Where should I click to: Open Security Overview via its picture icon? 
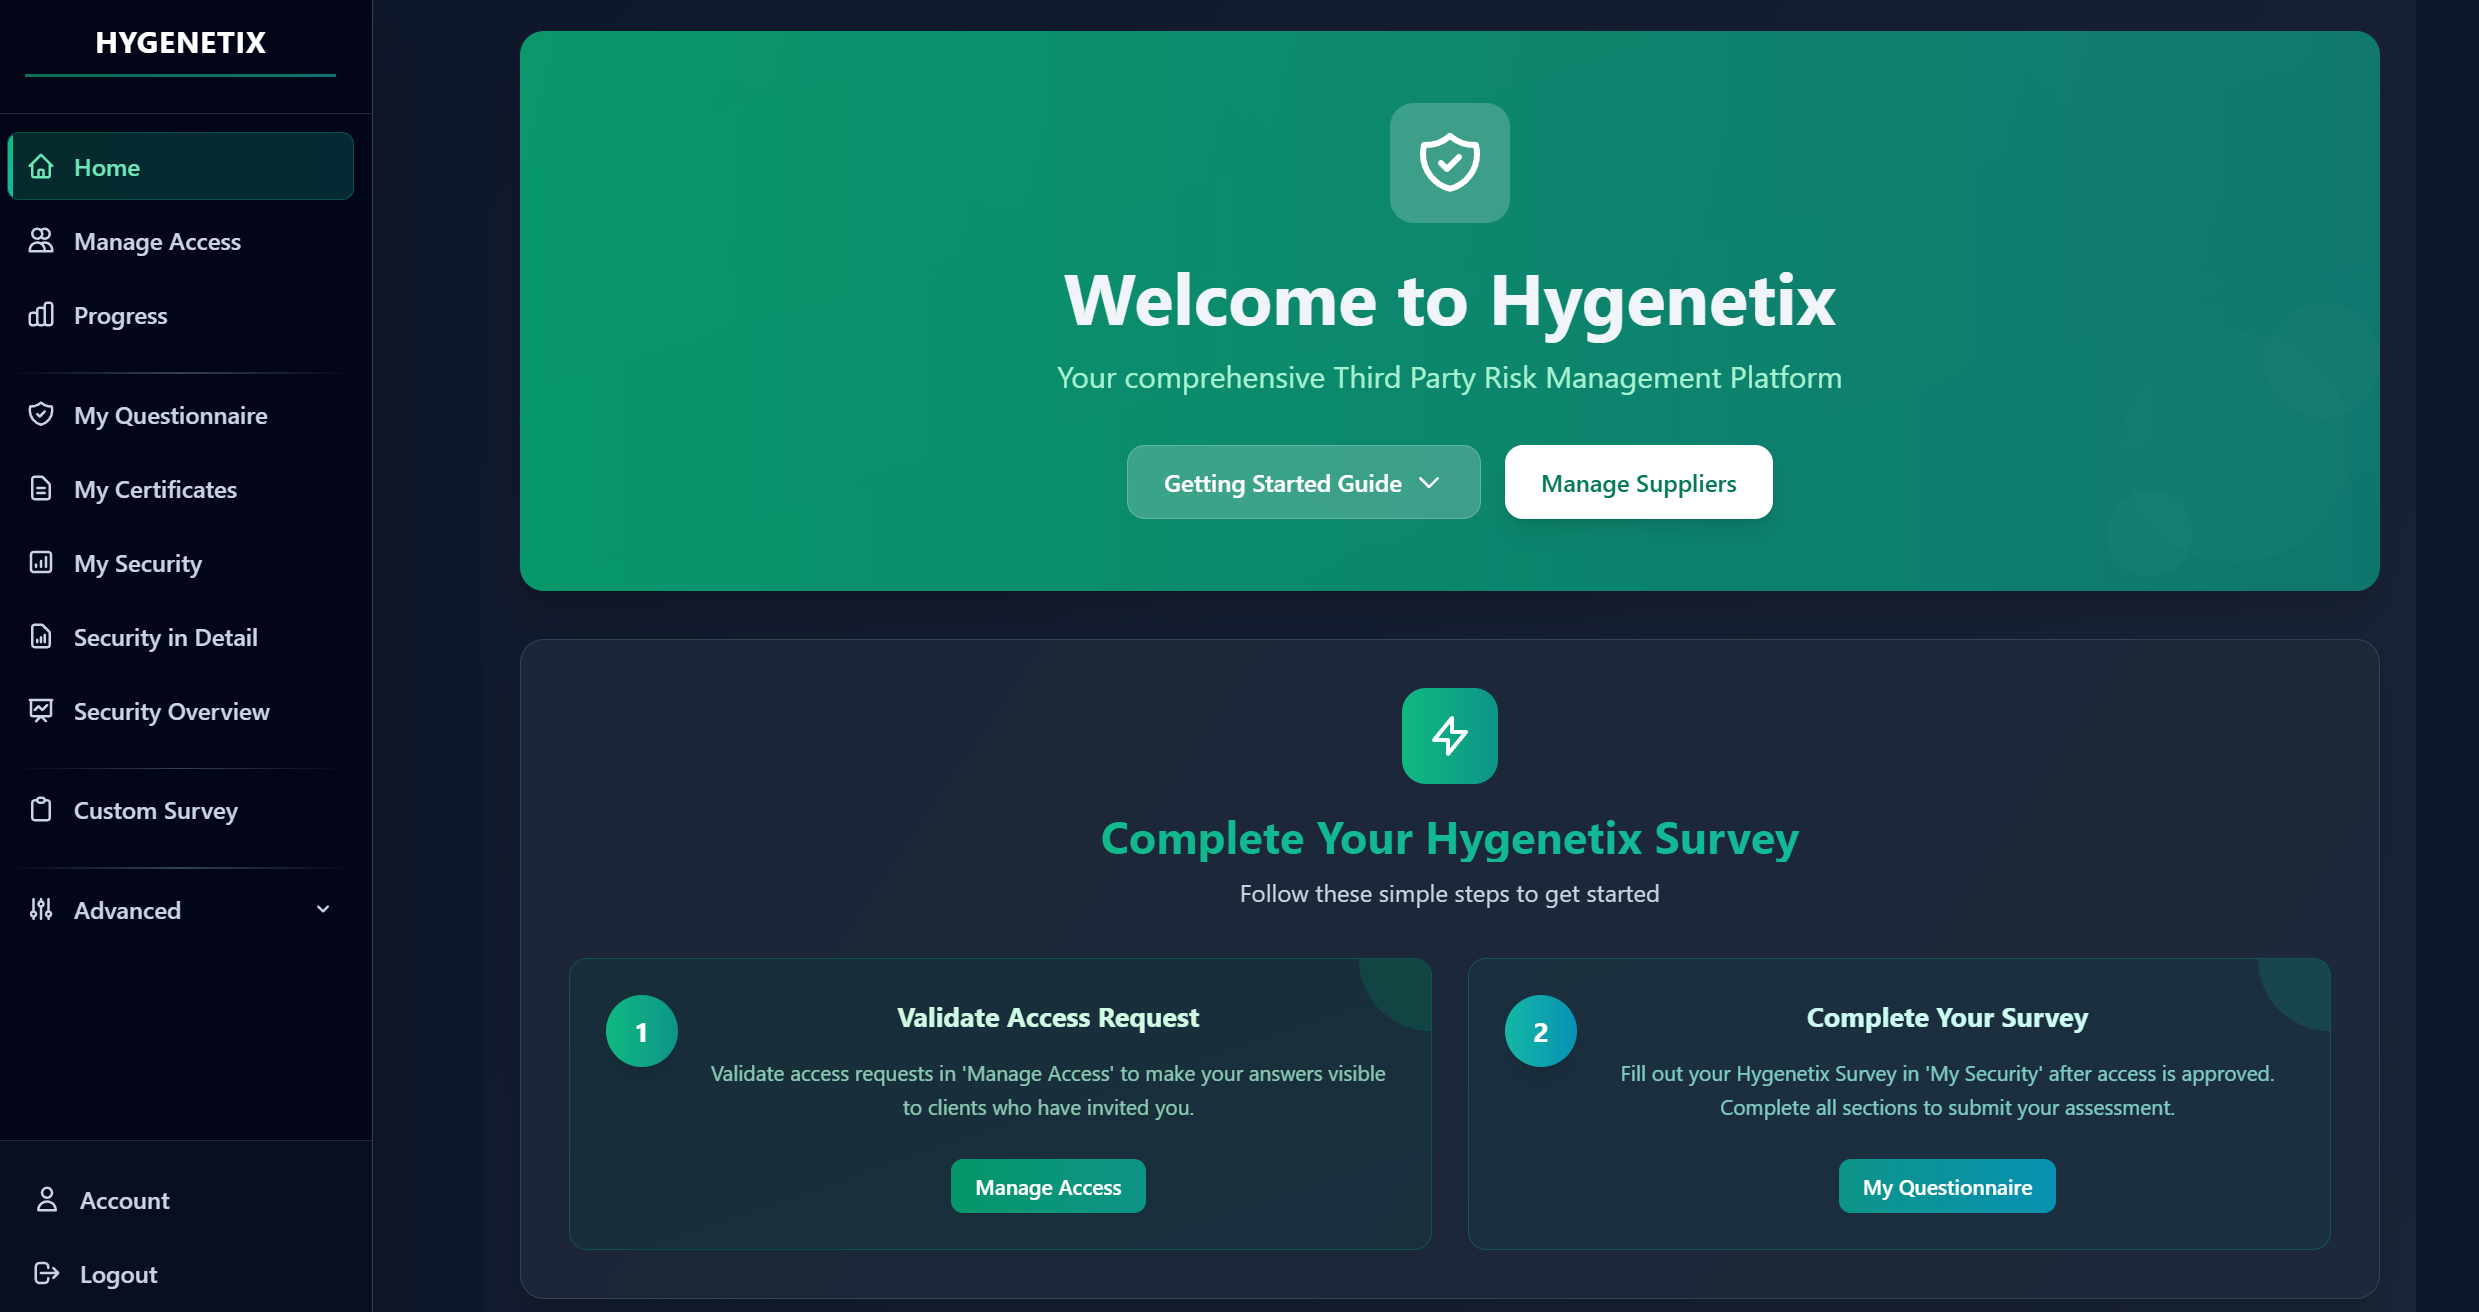coord(41,710)
